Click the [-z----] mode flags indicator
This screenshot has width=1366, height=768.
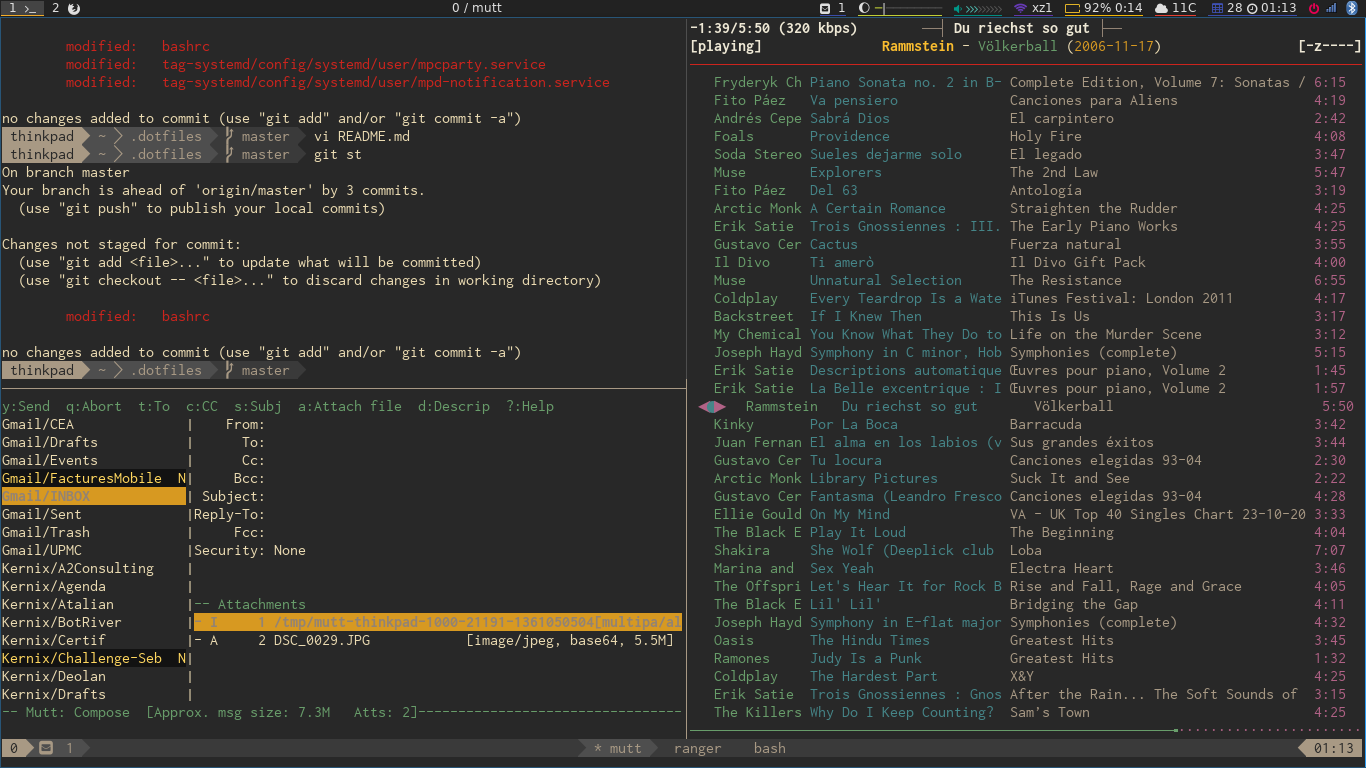point(1330,46)
